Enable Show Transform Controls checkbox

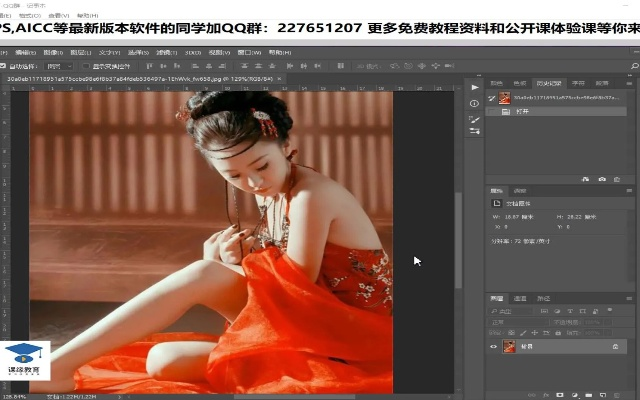point(84,65)
